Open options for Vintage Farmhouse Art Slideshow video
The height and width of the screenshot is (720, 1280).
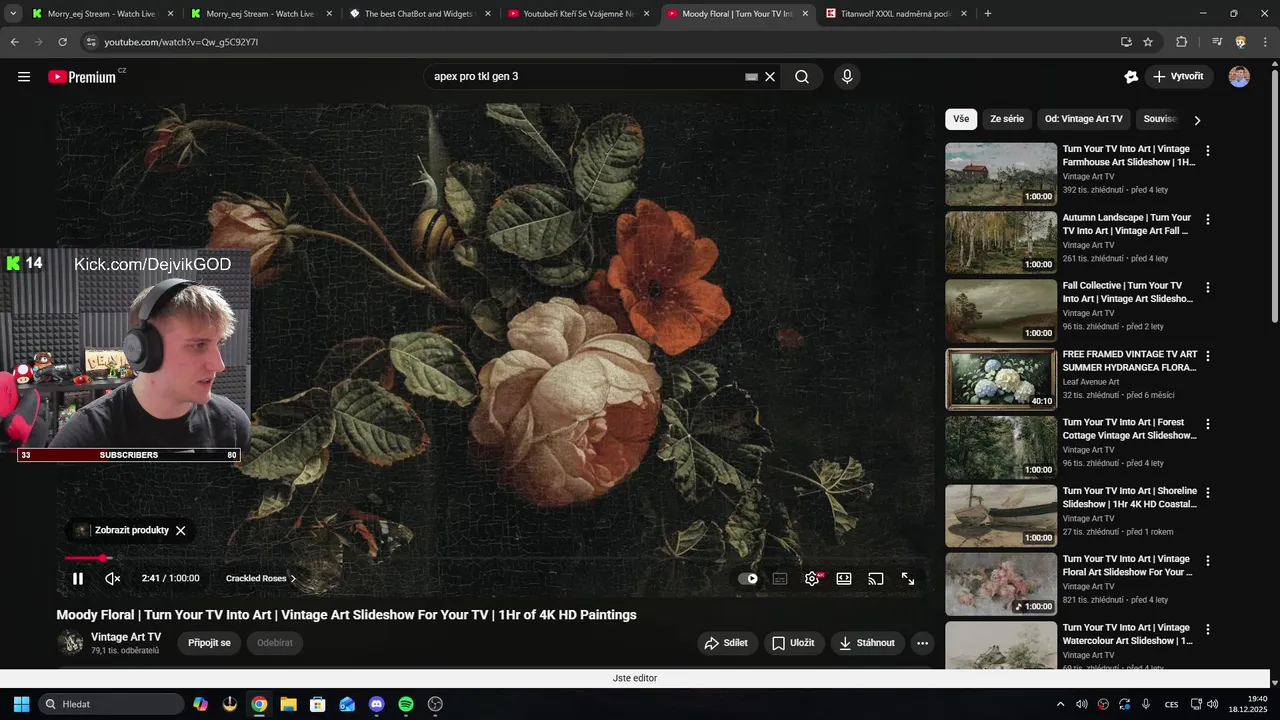pos(1208,151)
